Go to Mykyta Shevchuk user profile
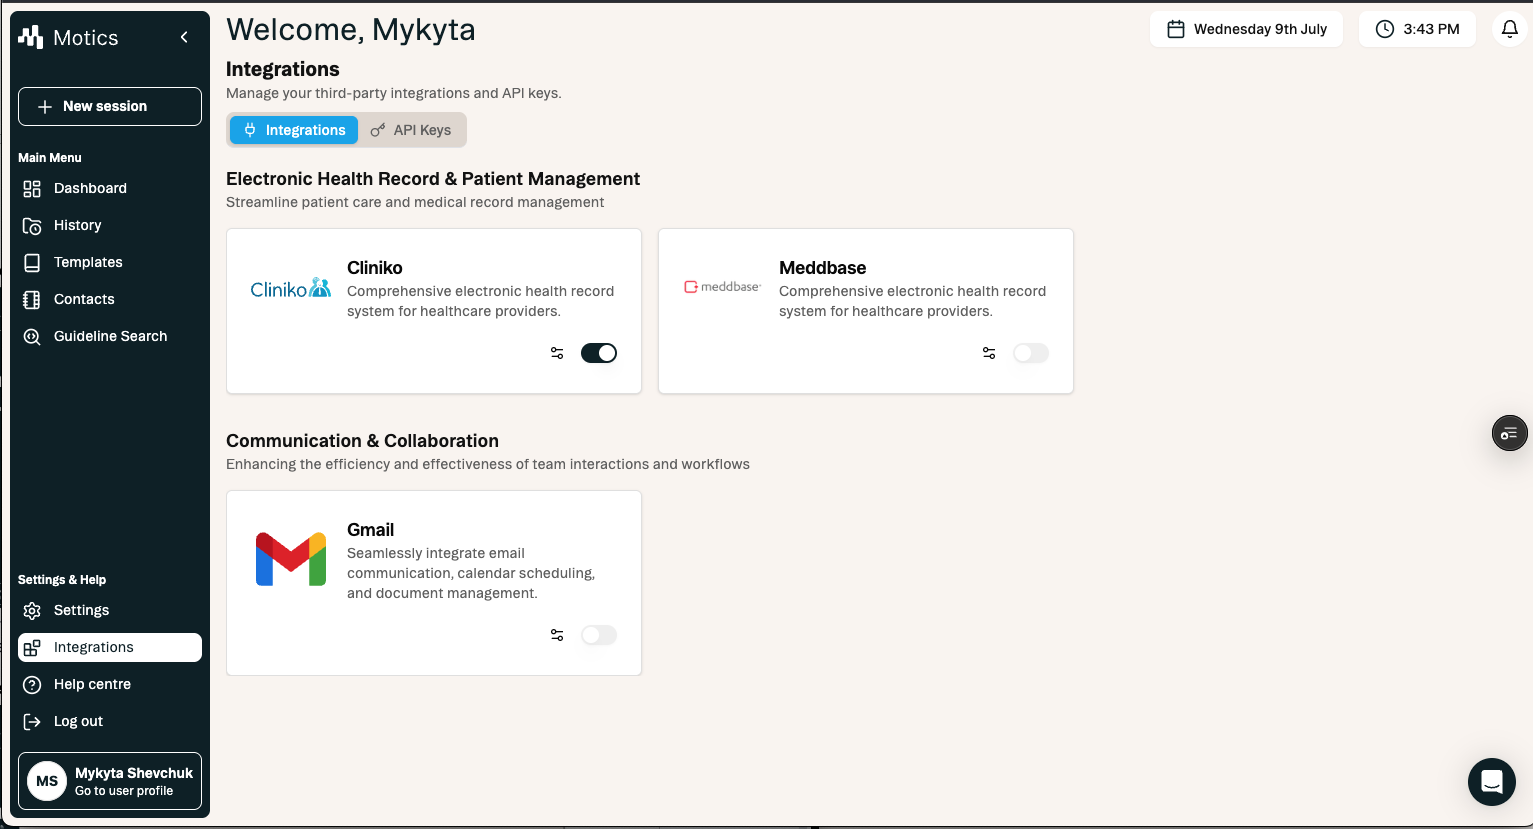 click(110, 781)
